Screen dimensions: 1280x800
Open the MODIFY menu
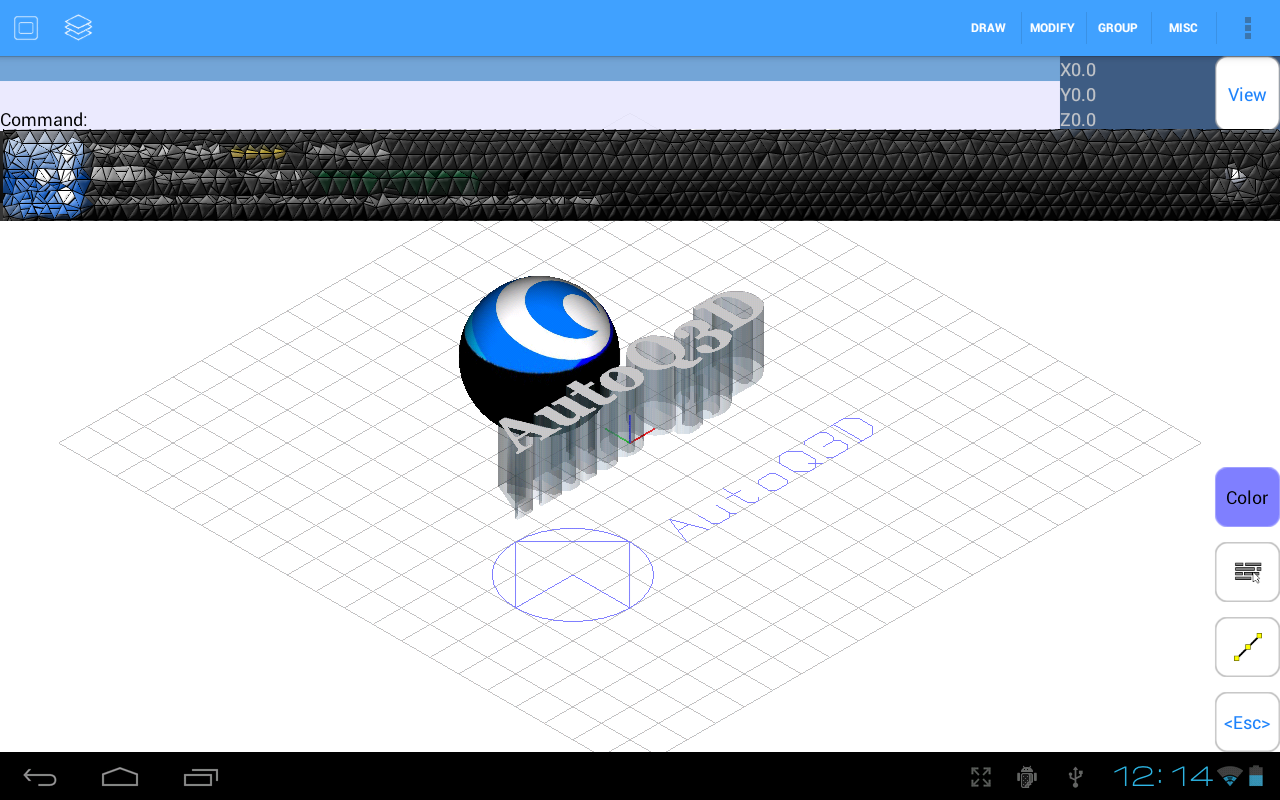1052,28
